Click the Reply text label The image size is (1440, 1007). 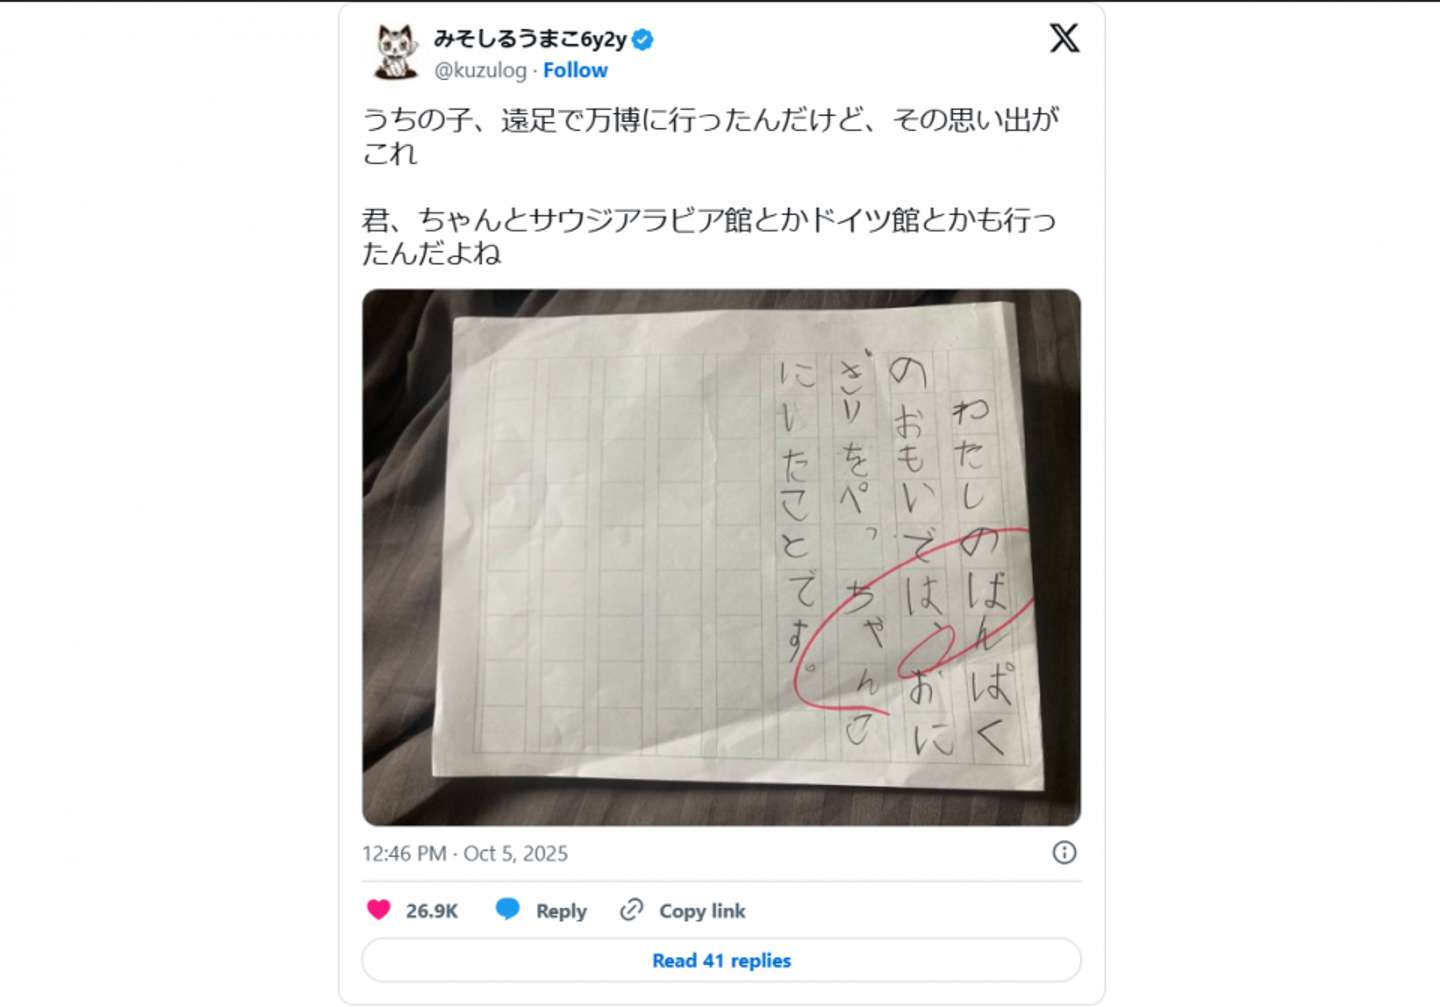[x=561, y=911]
